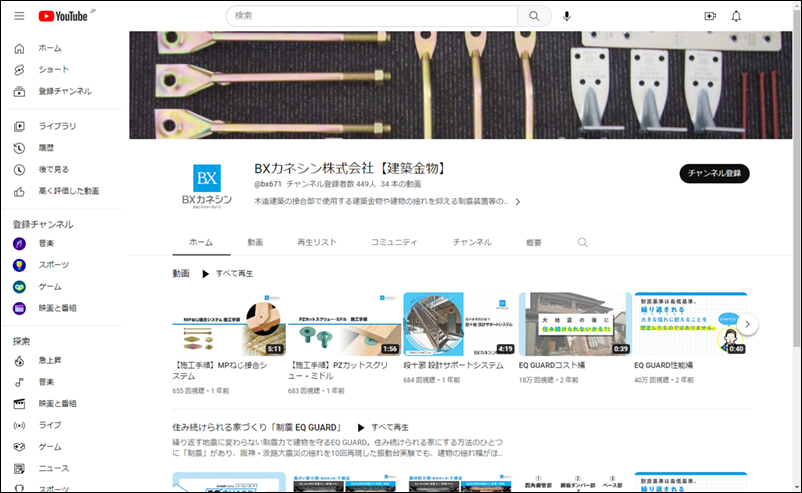Image resolution: width=802 pixels, height=493 pixels.
Task: Open video title 段十郎 設計サポートシステム
Action: (453, 366)
